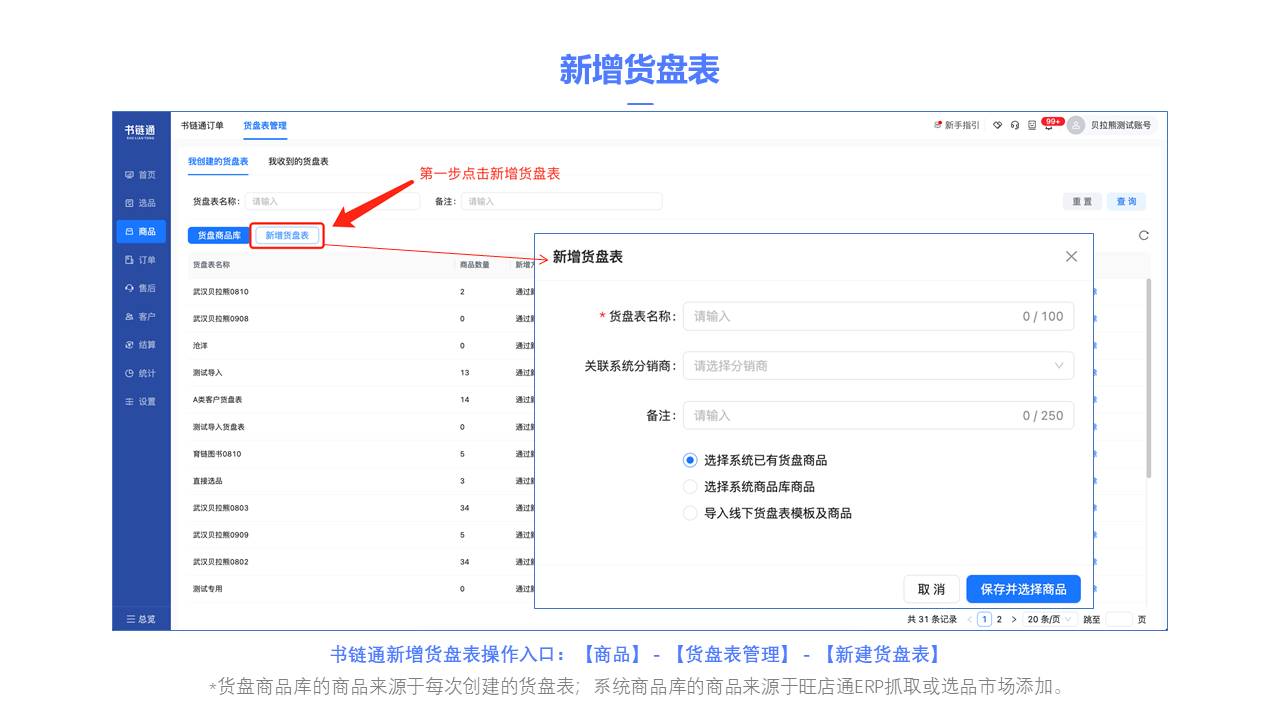Switch to the 我创建的货盘表 tab
This screenshot has height=720, width=1280.
pos(218,161)
